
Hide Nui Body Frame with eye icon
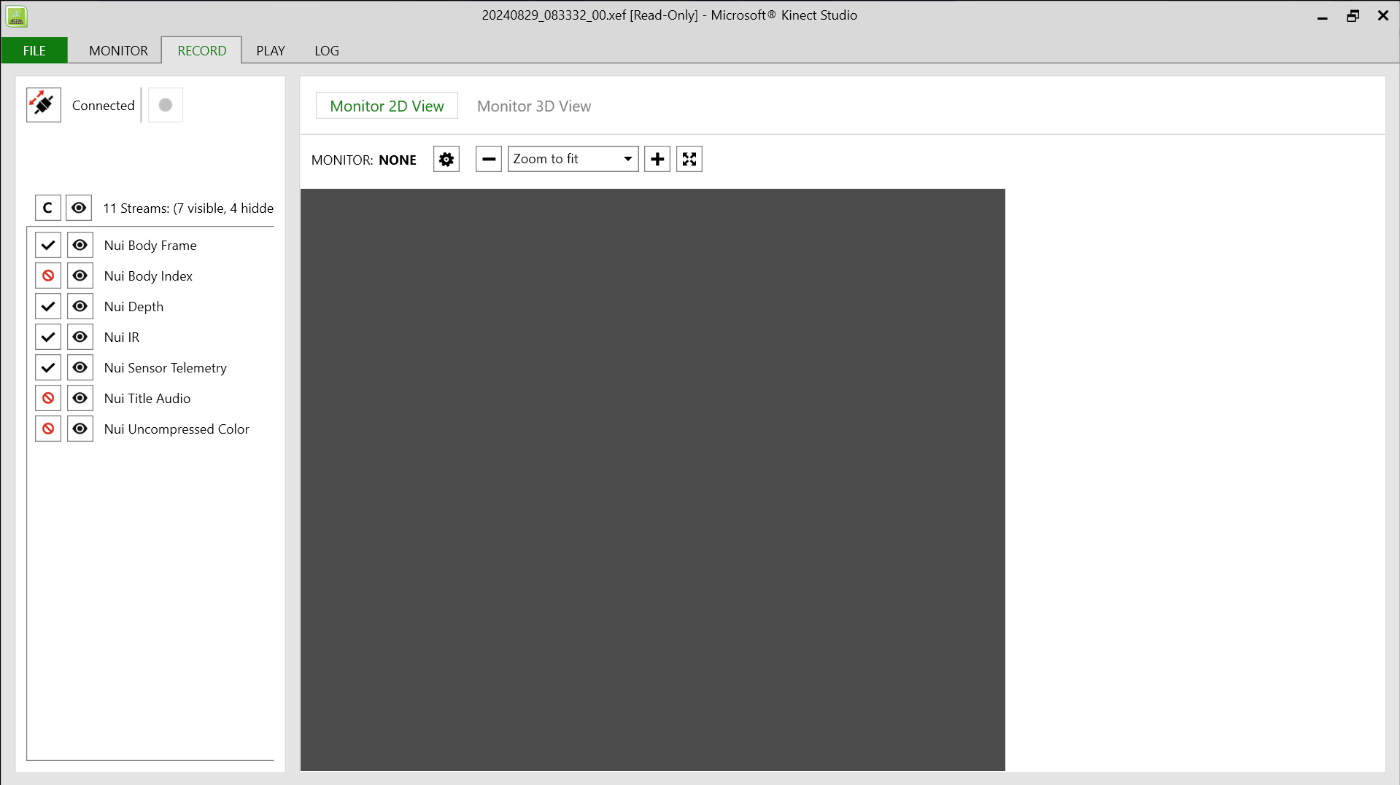tap(80, 245)
